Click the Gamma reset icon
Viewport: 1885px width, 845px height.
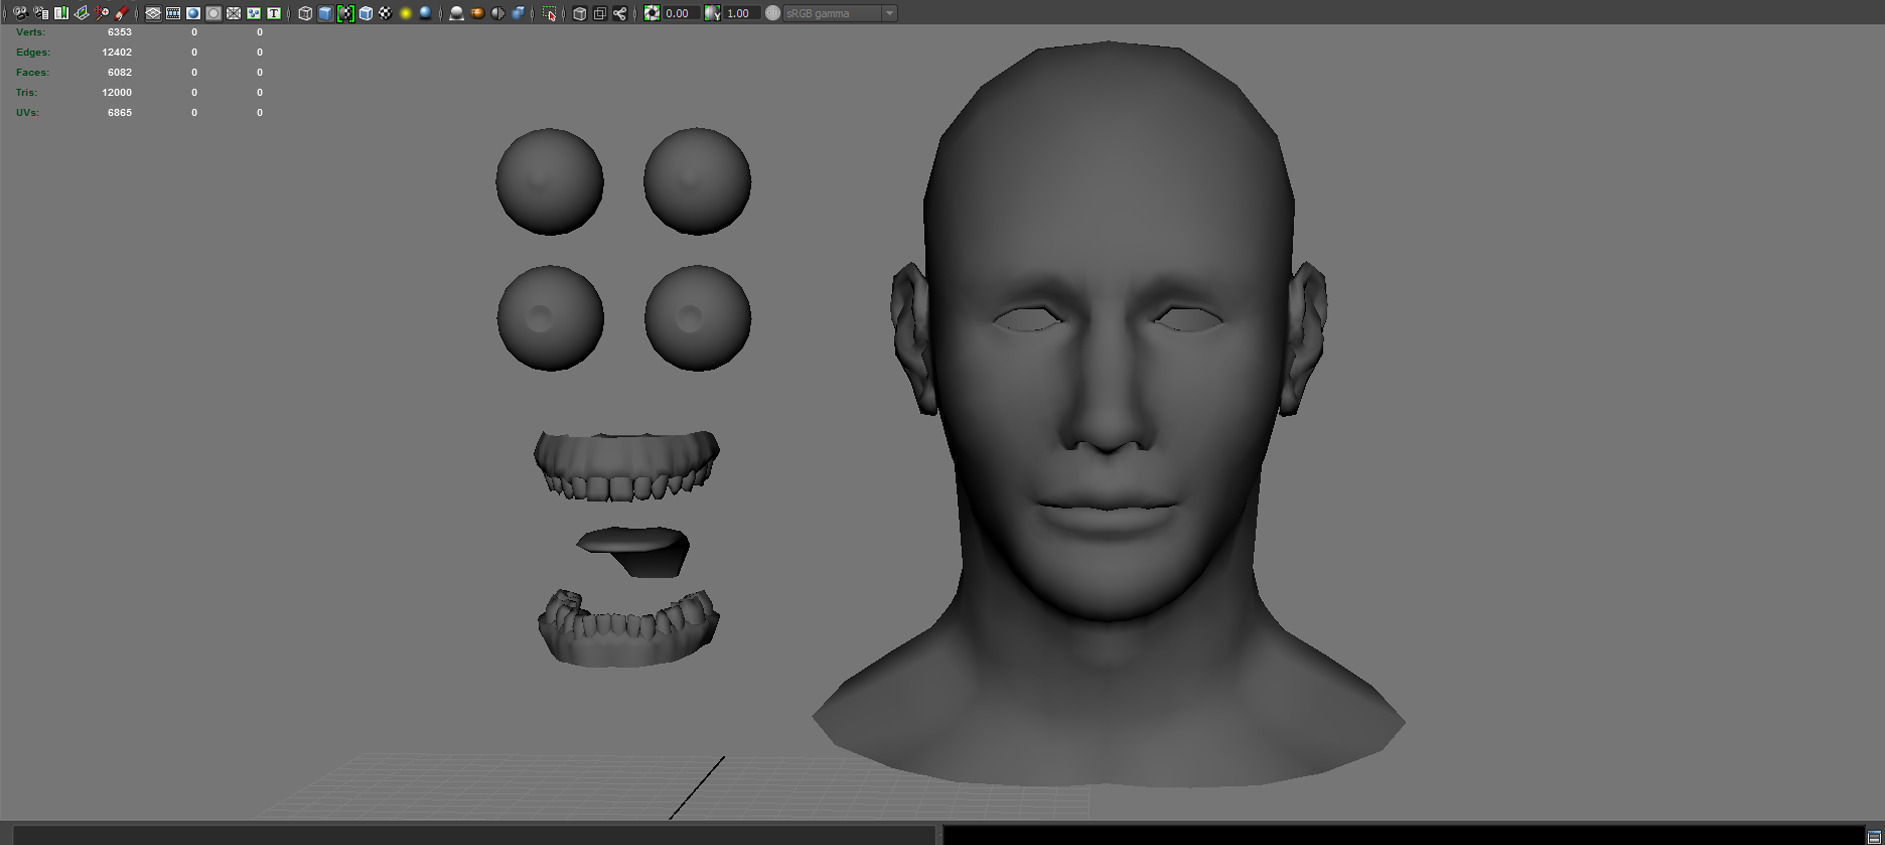pos(712,13)
